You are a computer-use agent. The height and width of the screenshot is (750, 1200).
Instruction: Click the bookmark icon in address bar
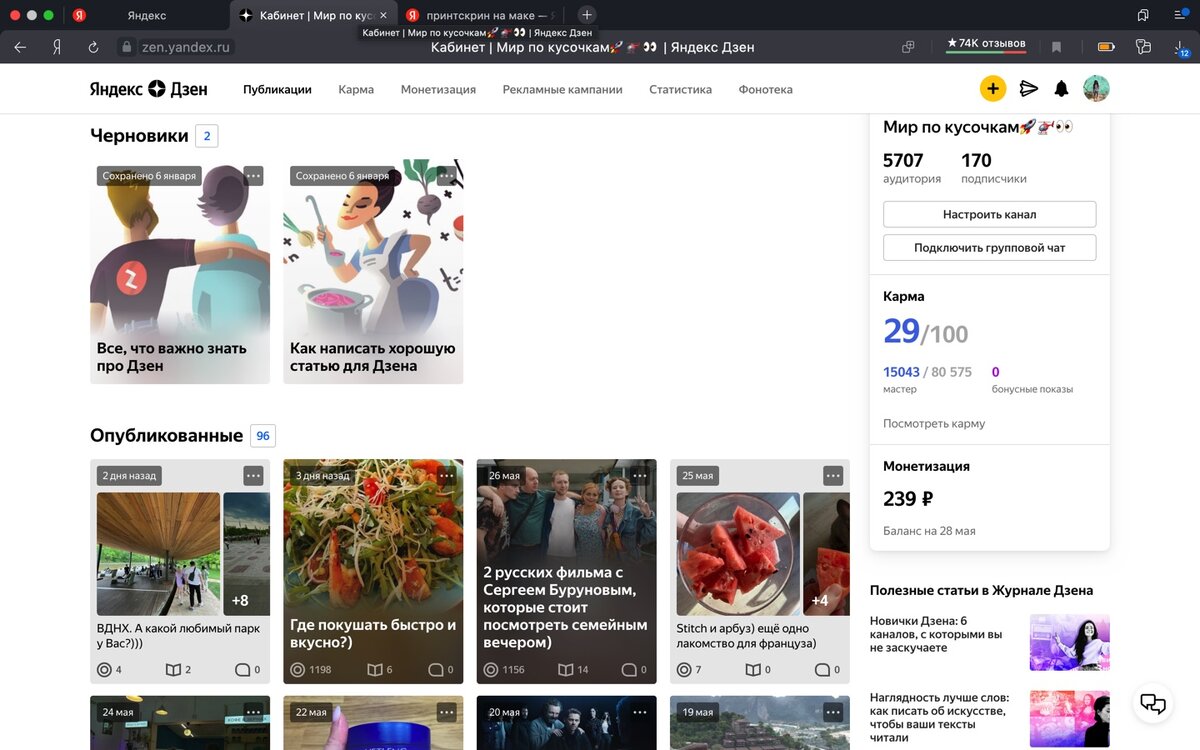coord(1056,47)
